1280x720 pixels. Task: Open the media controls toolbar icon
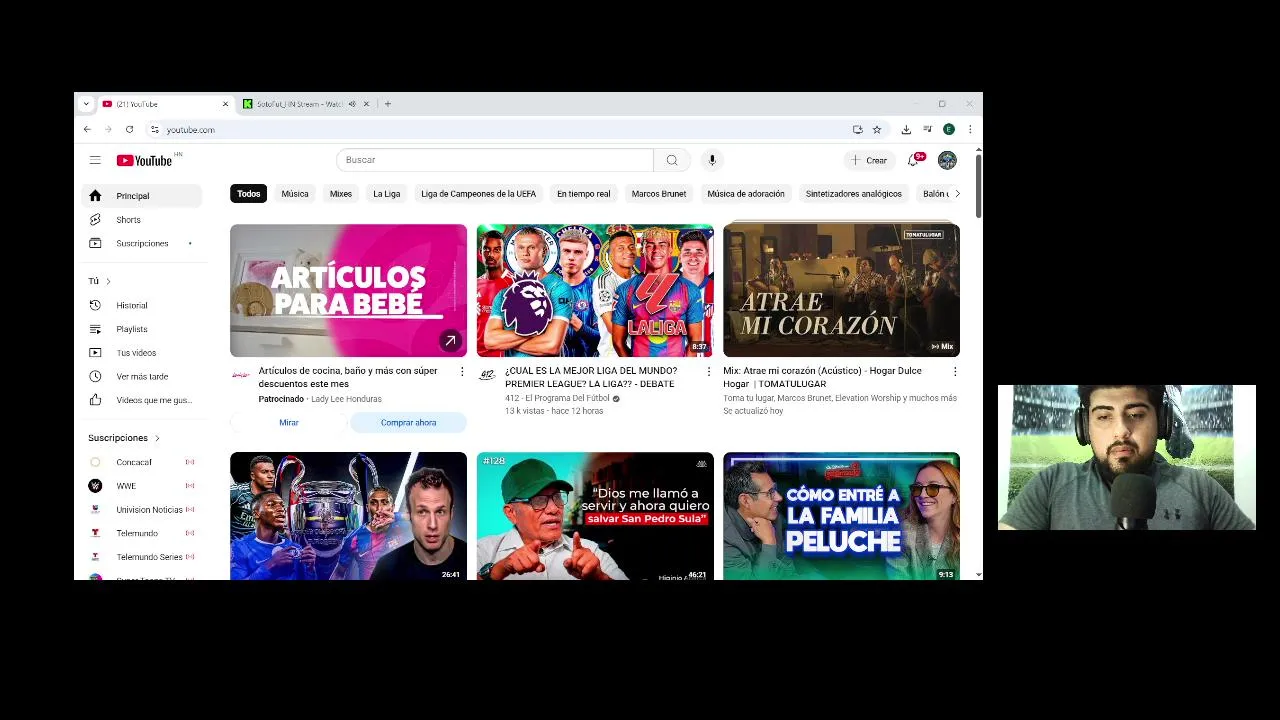click(928, 129)
